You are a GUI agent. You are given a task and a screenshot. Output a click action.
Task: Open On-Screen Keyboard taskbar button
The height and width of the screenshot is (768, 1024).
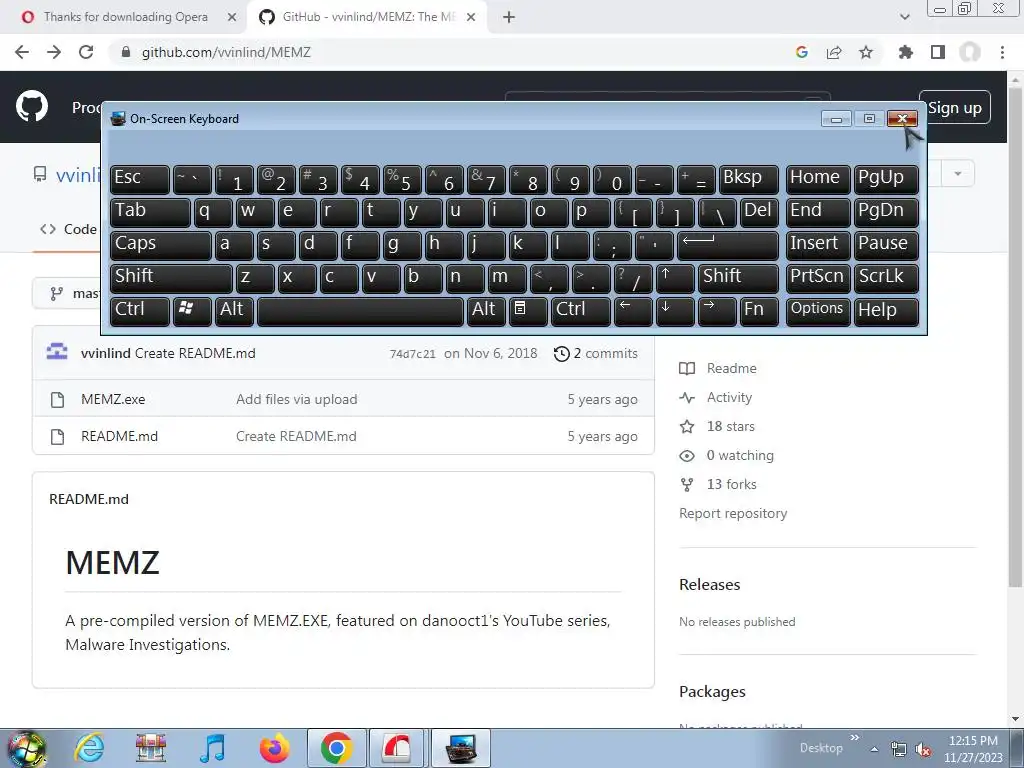[460, 748]
